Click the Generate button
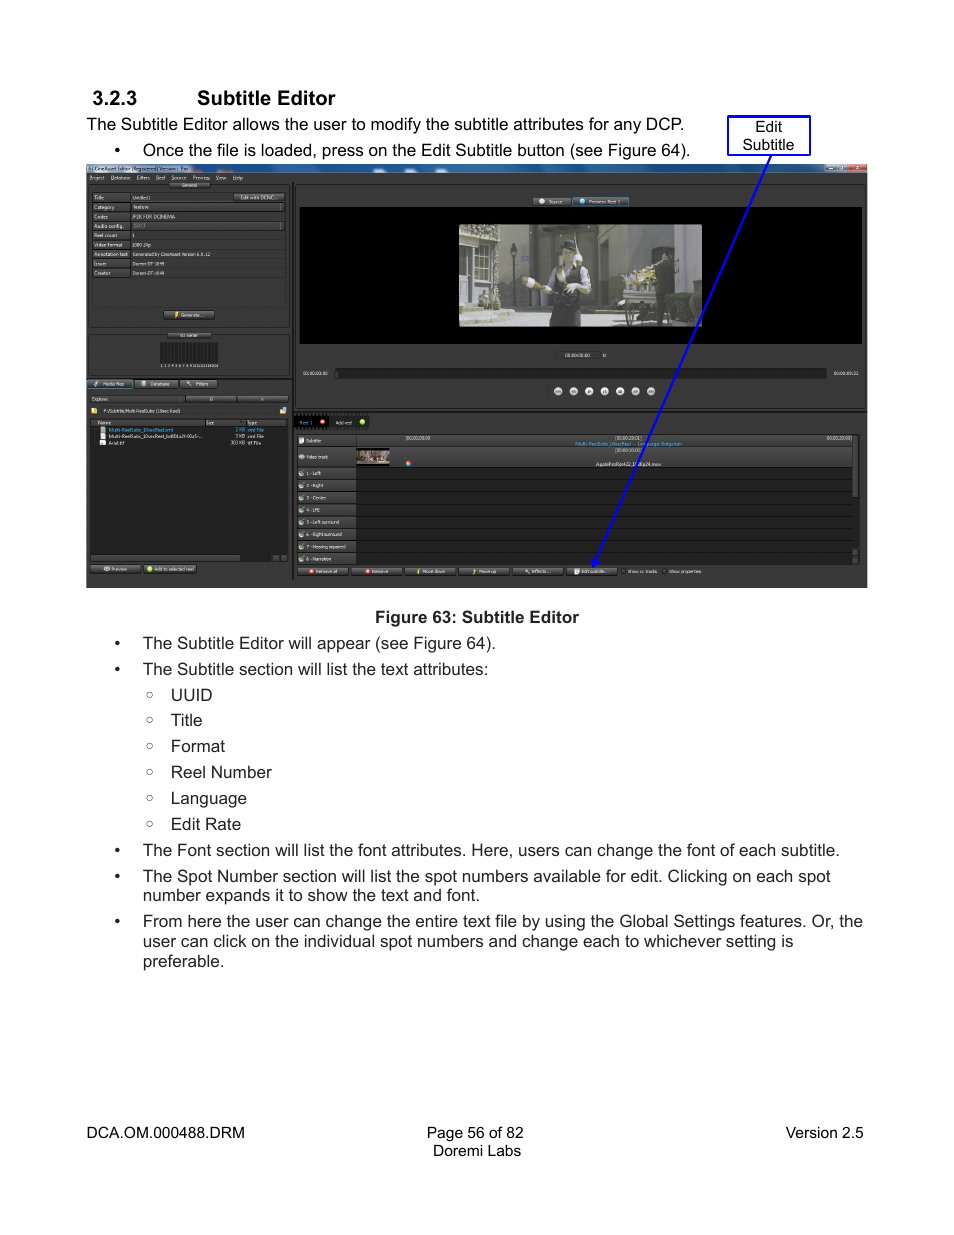This screenshot has height=1235, width=954. click(x=189, y=315)
